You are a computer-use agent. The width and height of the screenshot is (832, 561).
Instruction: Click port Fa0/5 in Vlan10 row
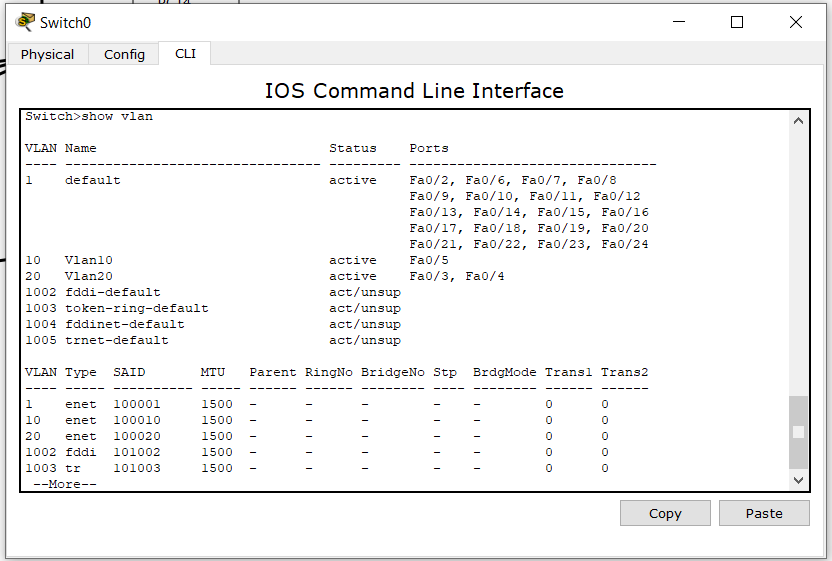click(x=429, y=260)
